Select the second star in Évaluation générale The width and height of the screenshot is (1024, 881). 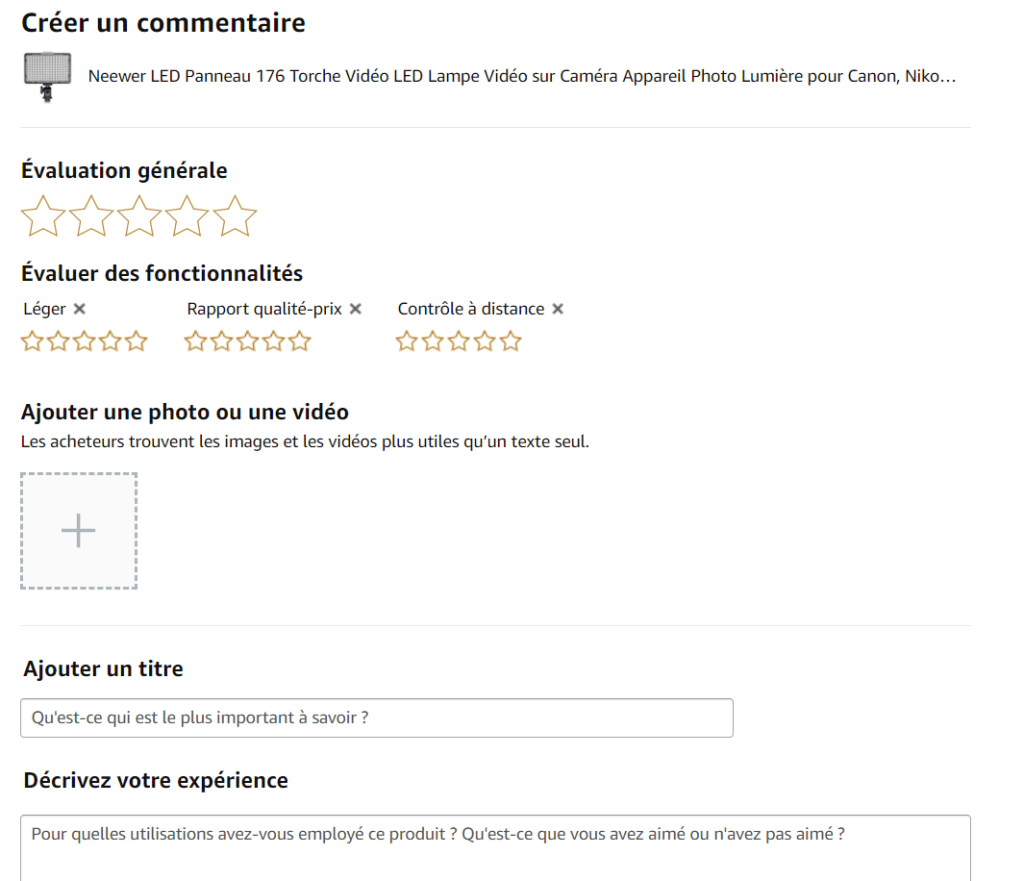[x=91, y=216]
